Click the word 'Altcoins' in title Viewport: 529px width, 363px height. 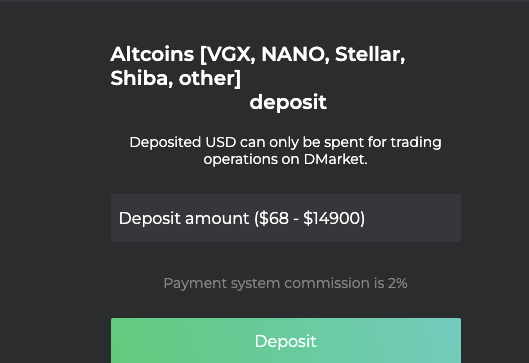pyautogui.click(x=152, y=54)
